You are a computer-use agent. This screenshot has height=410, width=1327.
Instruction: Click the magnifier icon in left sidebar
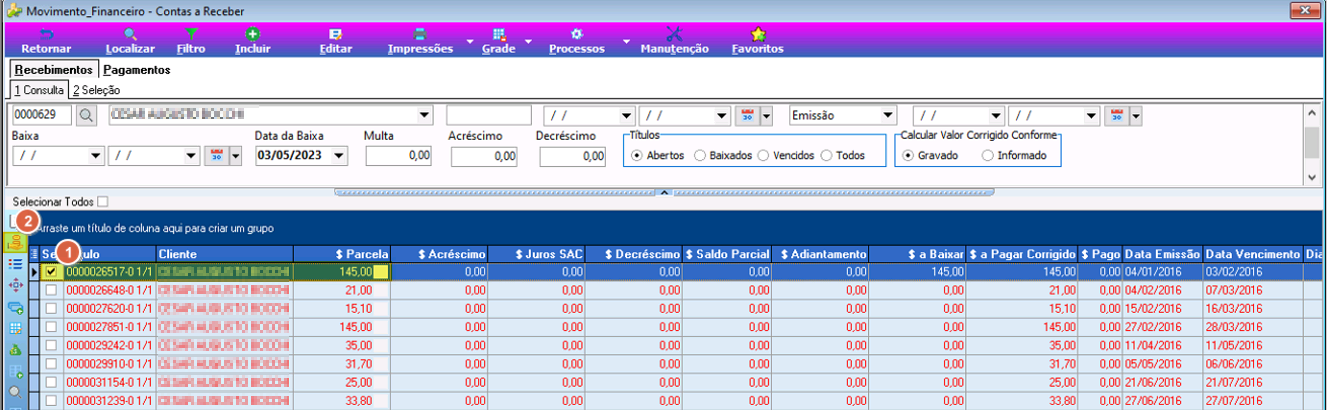click(x=14, y=392)
